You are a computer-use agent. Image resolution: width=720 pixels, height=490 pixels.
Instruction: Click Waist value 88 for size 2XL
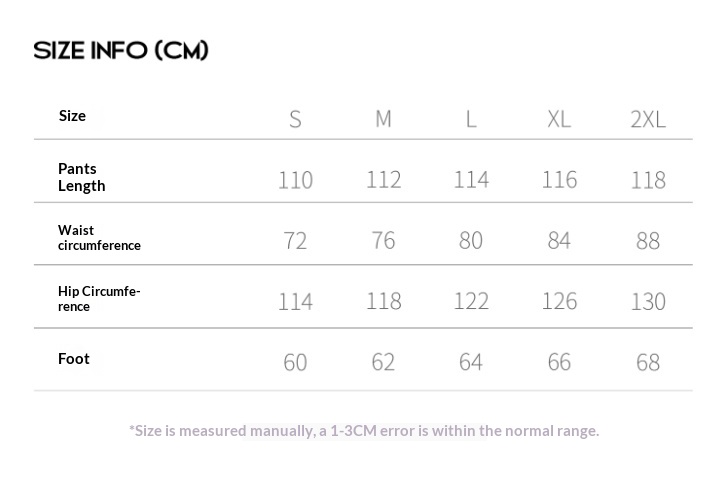pos(648,241)
